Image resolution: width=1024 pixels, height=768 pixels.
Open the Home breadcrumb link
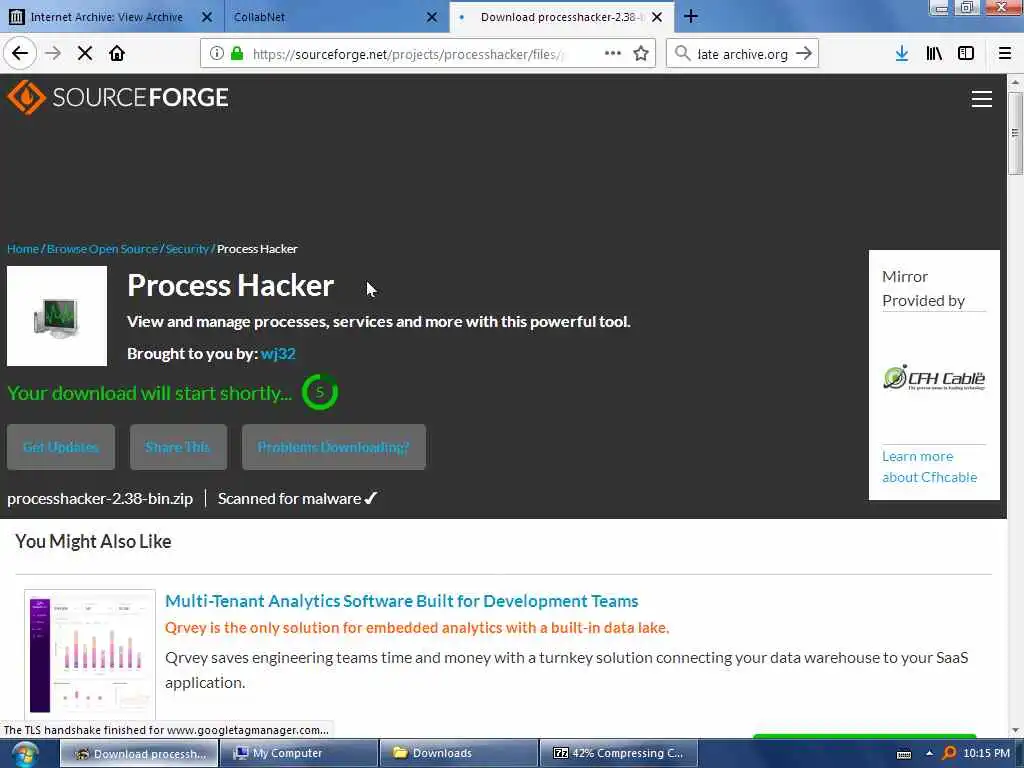coord(23,249)
